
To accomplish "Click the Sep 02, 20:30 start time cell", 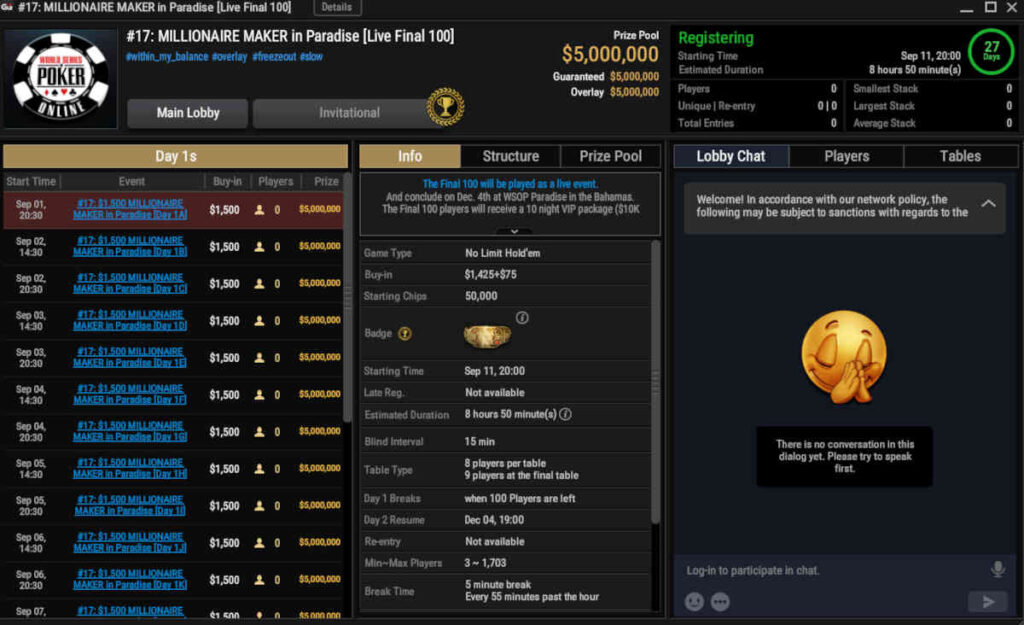I will 31,284.
